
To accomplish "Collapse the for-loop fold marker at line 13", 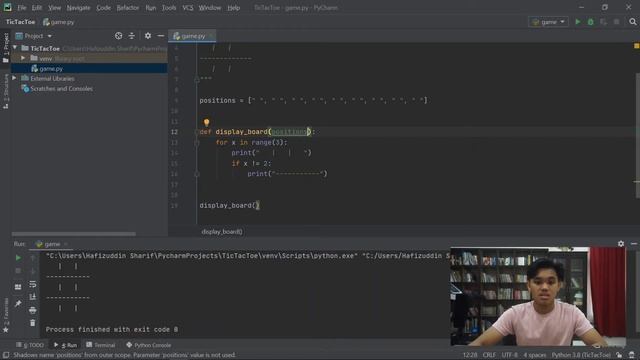I will coord(197,142).
